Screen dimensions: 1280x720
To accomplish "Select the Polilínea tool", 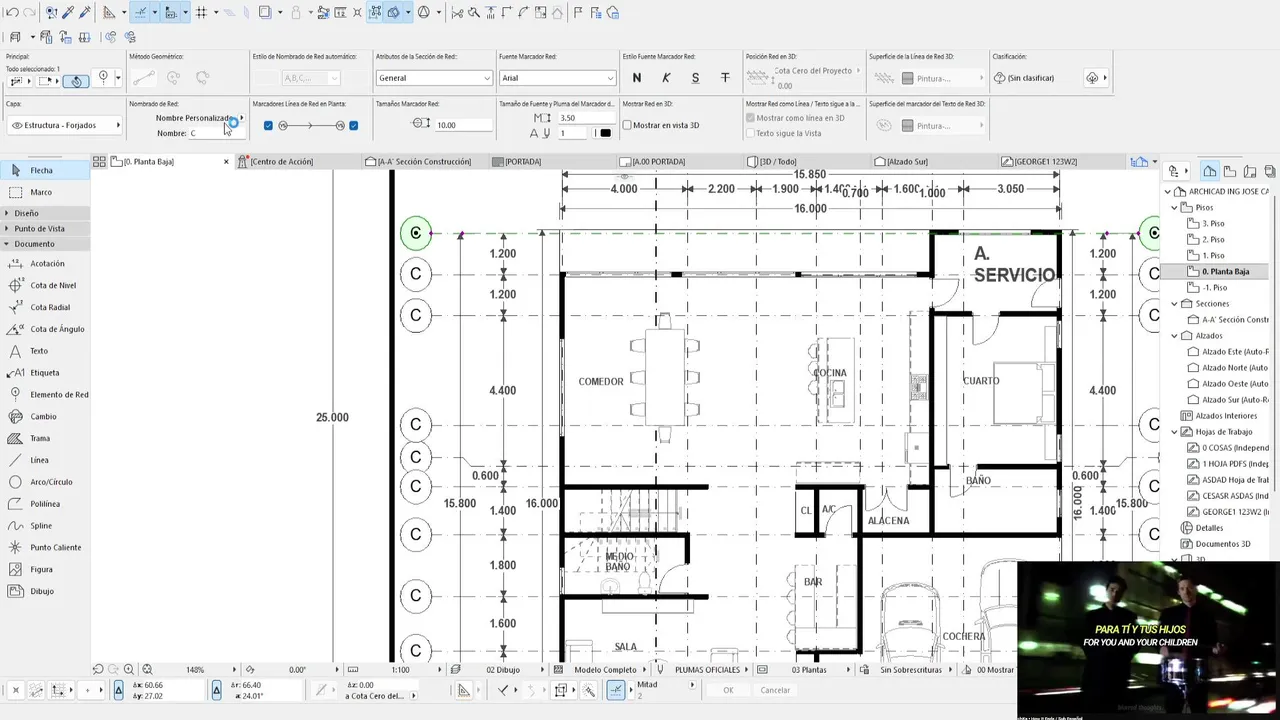I will (x=45, y=504).
